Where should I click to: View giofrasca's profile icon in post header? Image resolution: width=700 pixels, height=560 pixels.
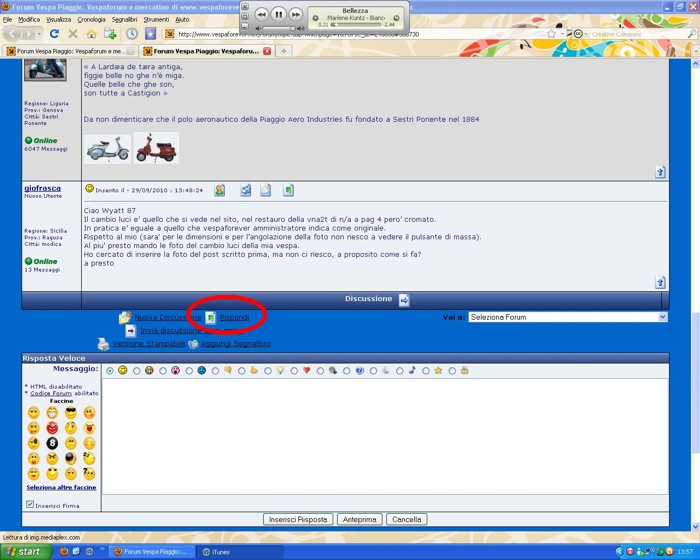pyautogui.click(x=219, y=190)
